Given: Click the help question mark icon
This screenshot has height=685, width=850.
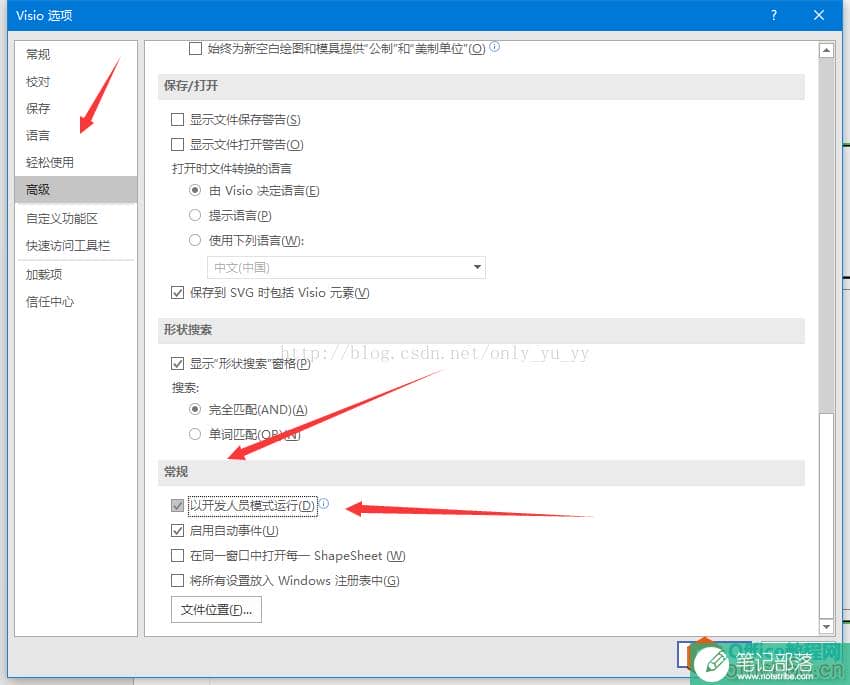Looking at the screenshot, I should point(774,15).
